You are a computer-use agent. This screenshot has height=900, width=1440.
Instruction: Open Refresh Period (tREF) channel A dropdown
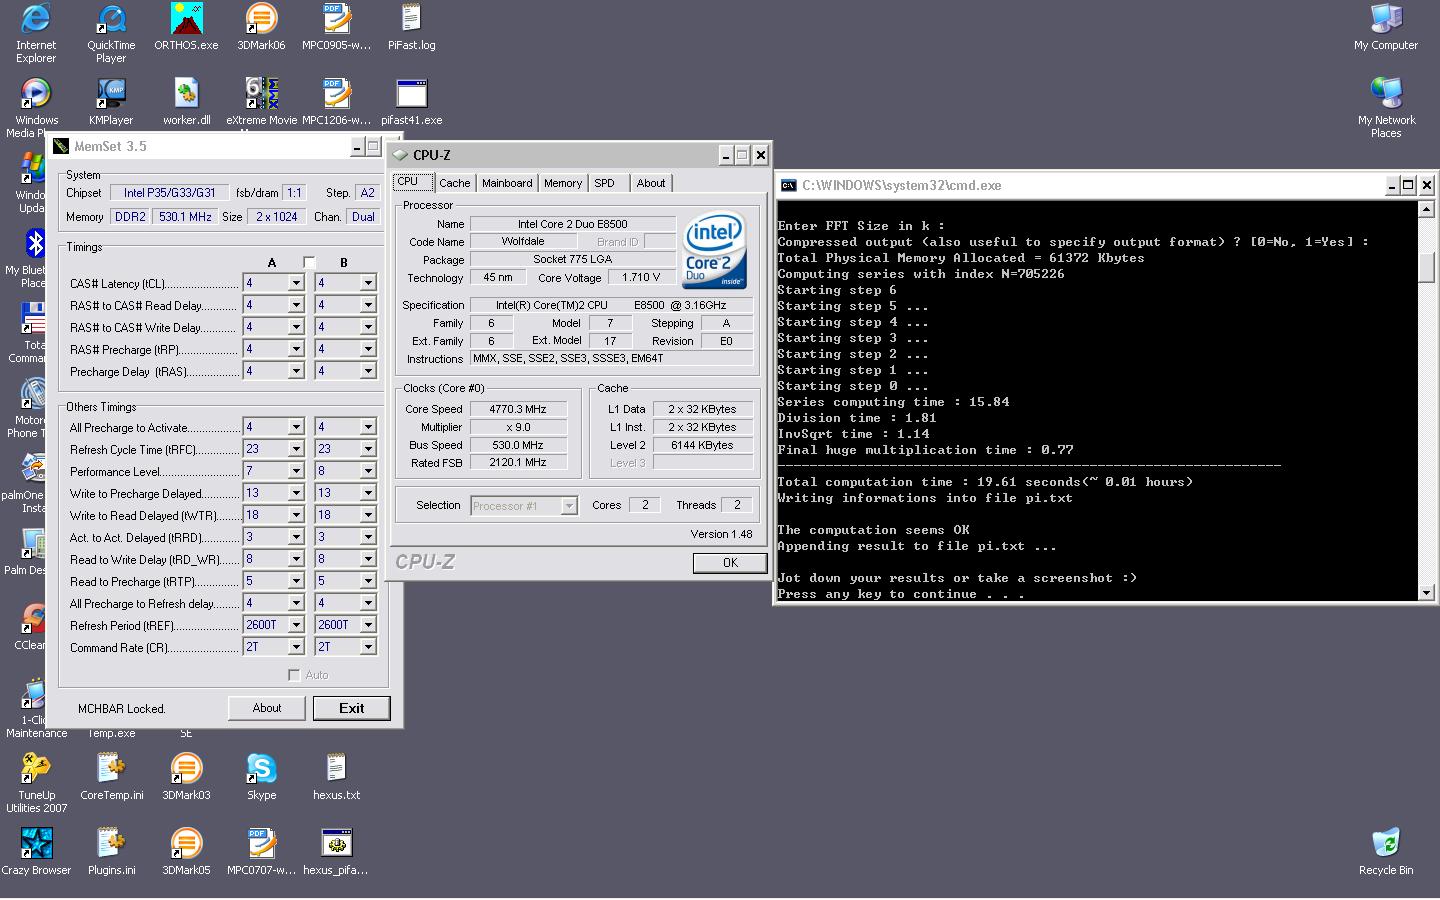[x=296, y=625]
